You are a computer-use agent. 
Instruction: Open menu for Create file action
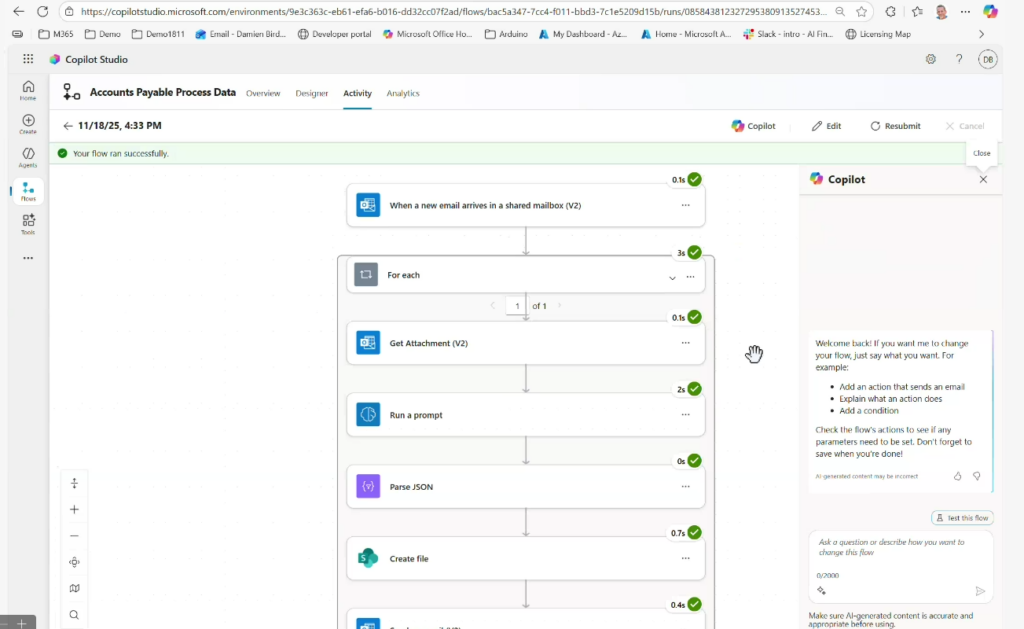685,558
